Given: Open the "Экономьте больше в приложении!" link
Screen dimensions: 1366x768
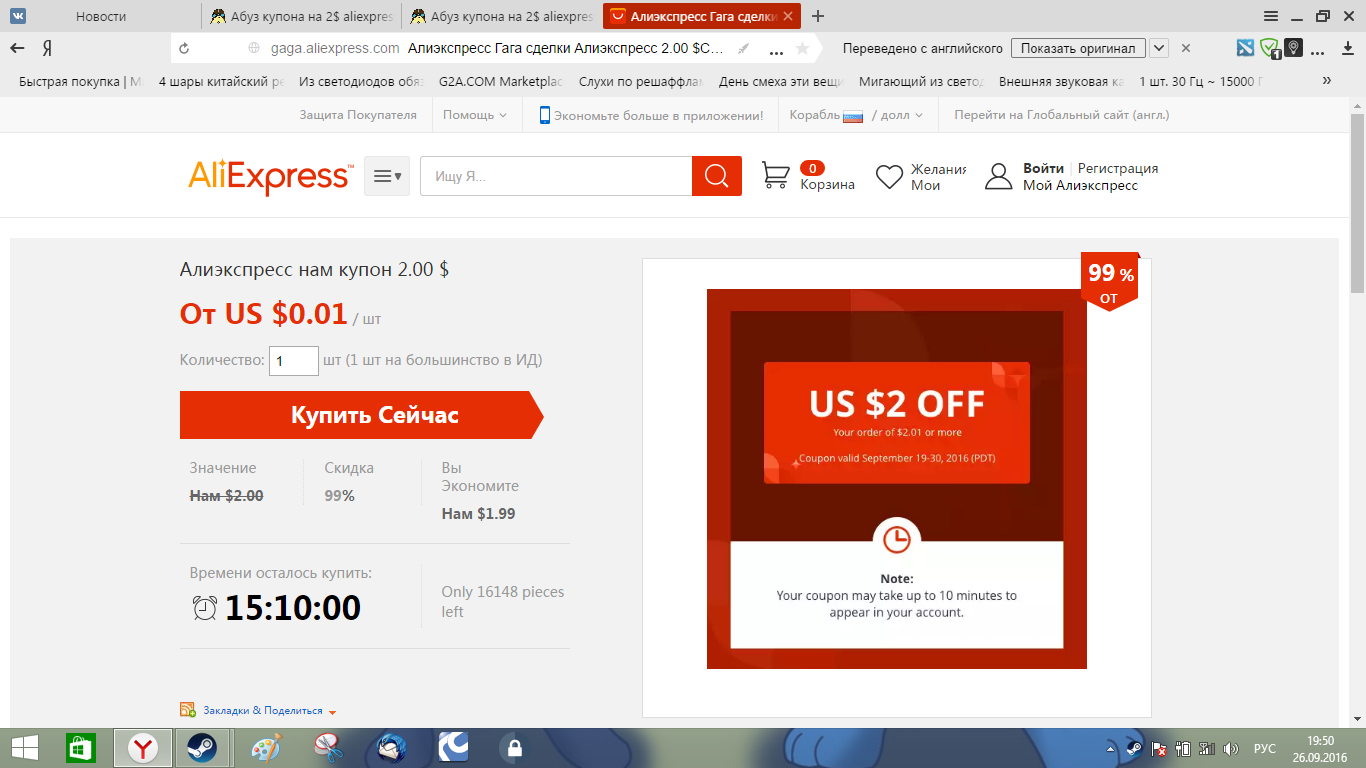Looking at the screenshot, I should click(x=658, y=115).
